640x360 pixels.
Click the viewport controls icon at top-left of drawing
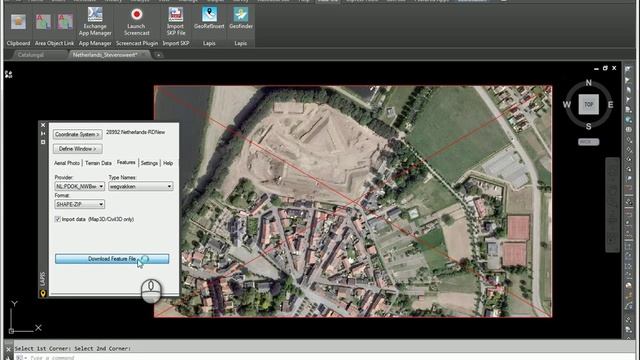(9, 74)
